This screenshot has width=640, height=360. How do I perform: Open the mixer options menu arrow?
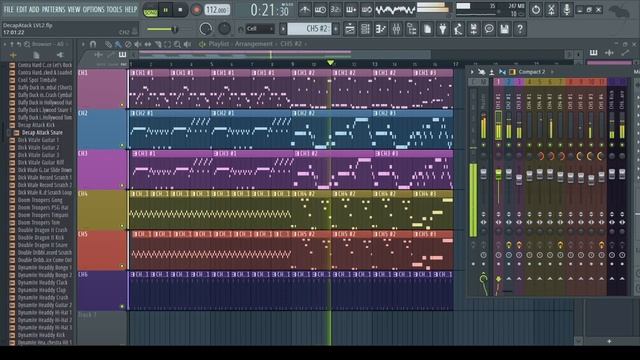coord(472,72)
